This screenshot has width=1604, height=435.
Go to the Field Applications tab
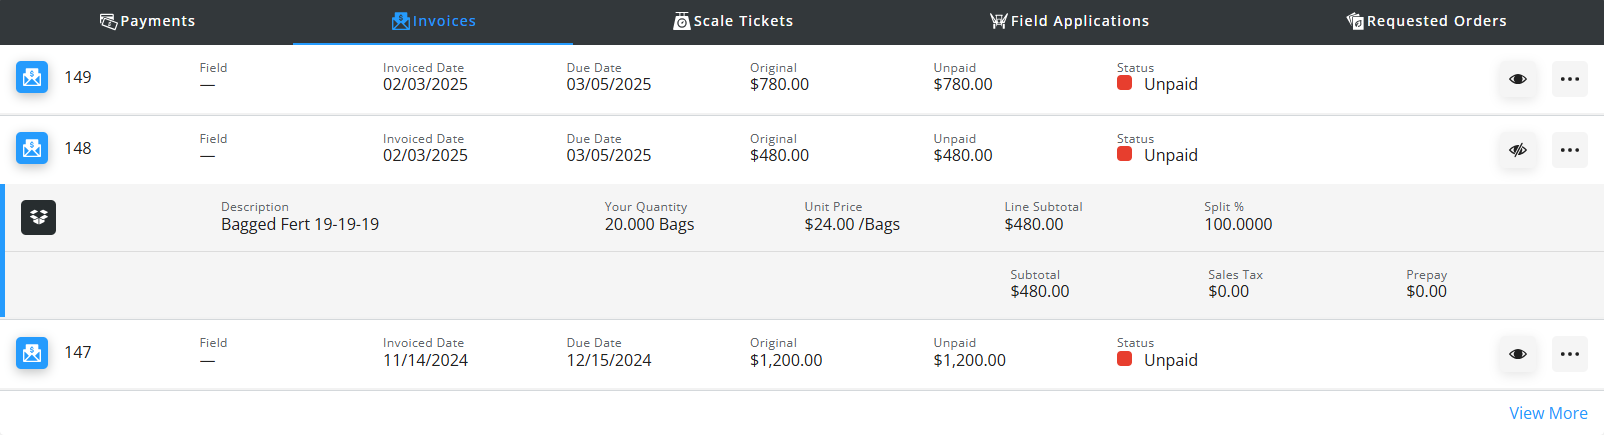click(x=1079, y=21)
